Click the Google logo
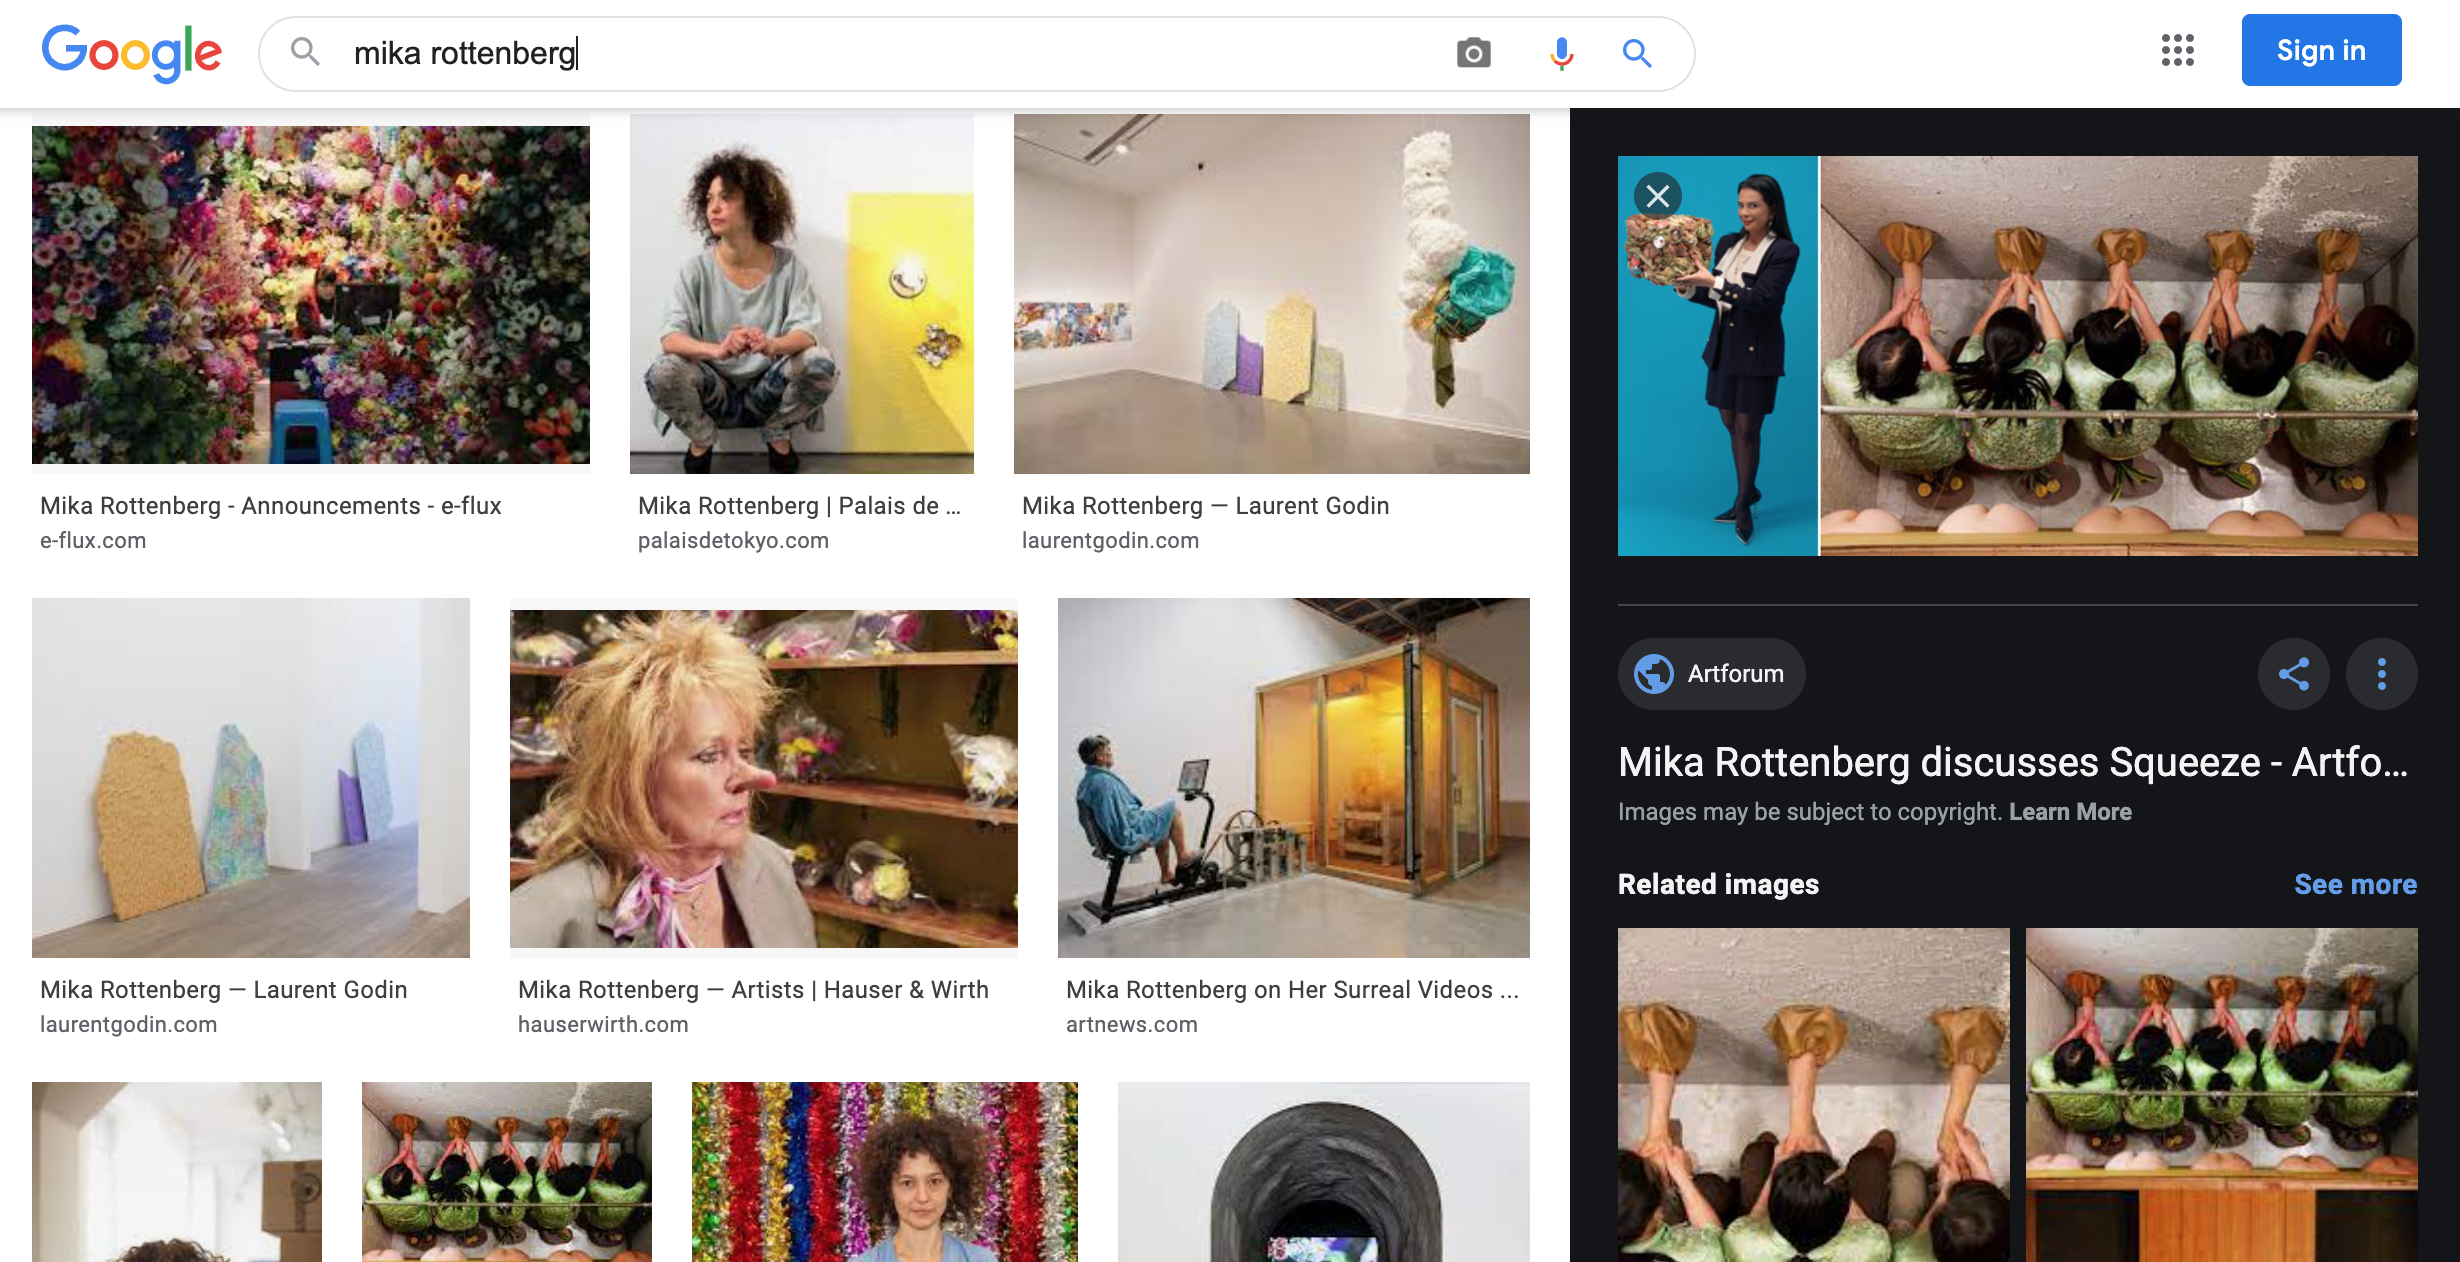Viewport: 2460px width, 1262px height. point(131,52)
